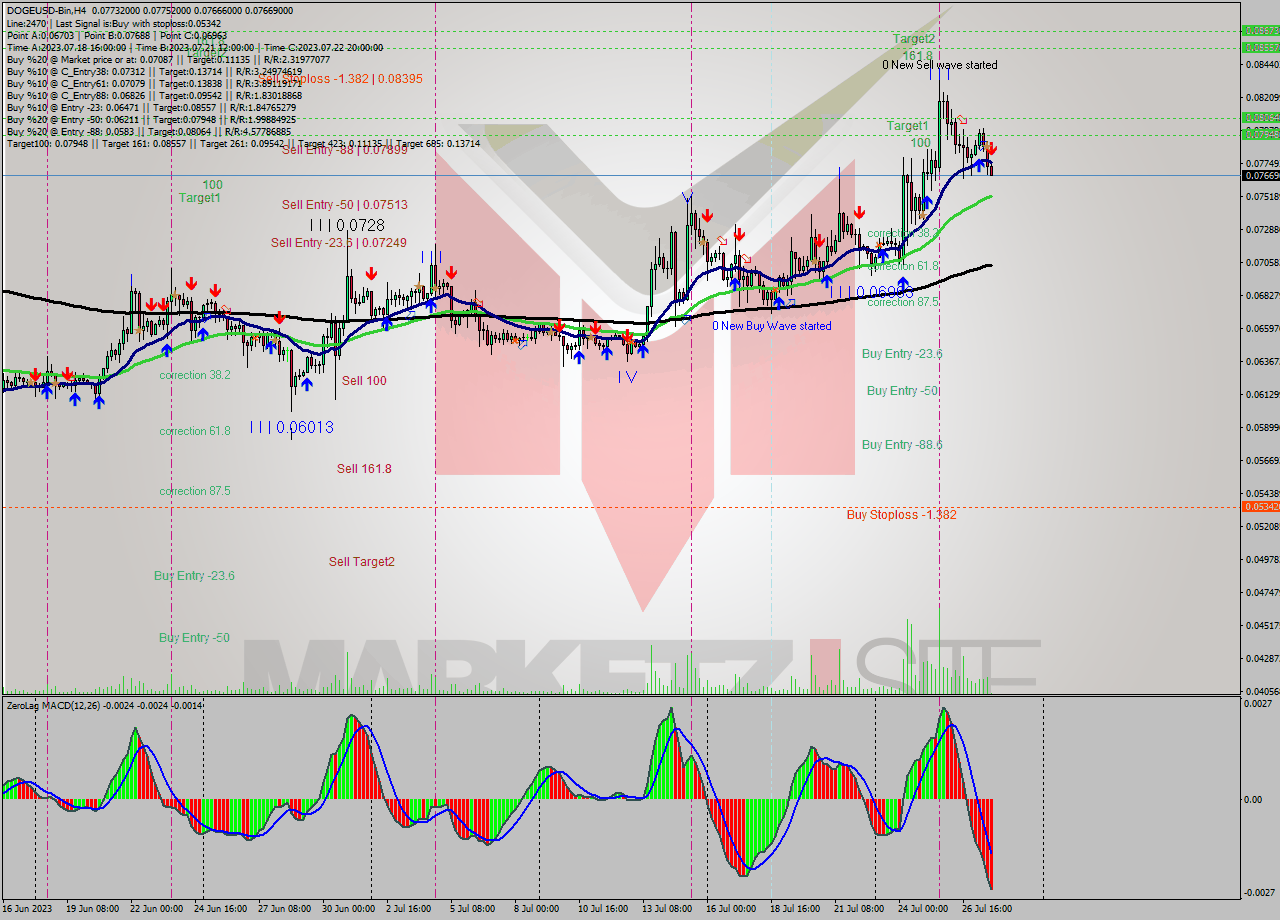Screen dimensions: 1280x920
Task: Select the 0.04056 price axis label
Action: tap(1262, 692)
